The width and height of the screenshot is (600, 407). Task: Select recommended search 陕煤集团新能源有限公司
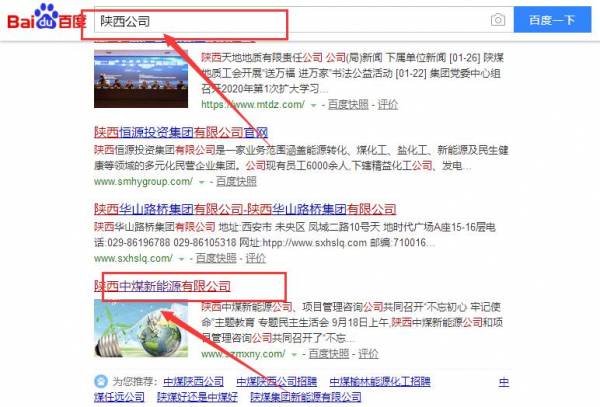[305, 397]
